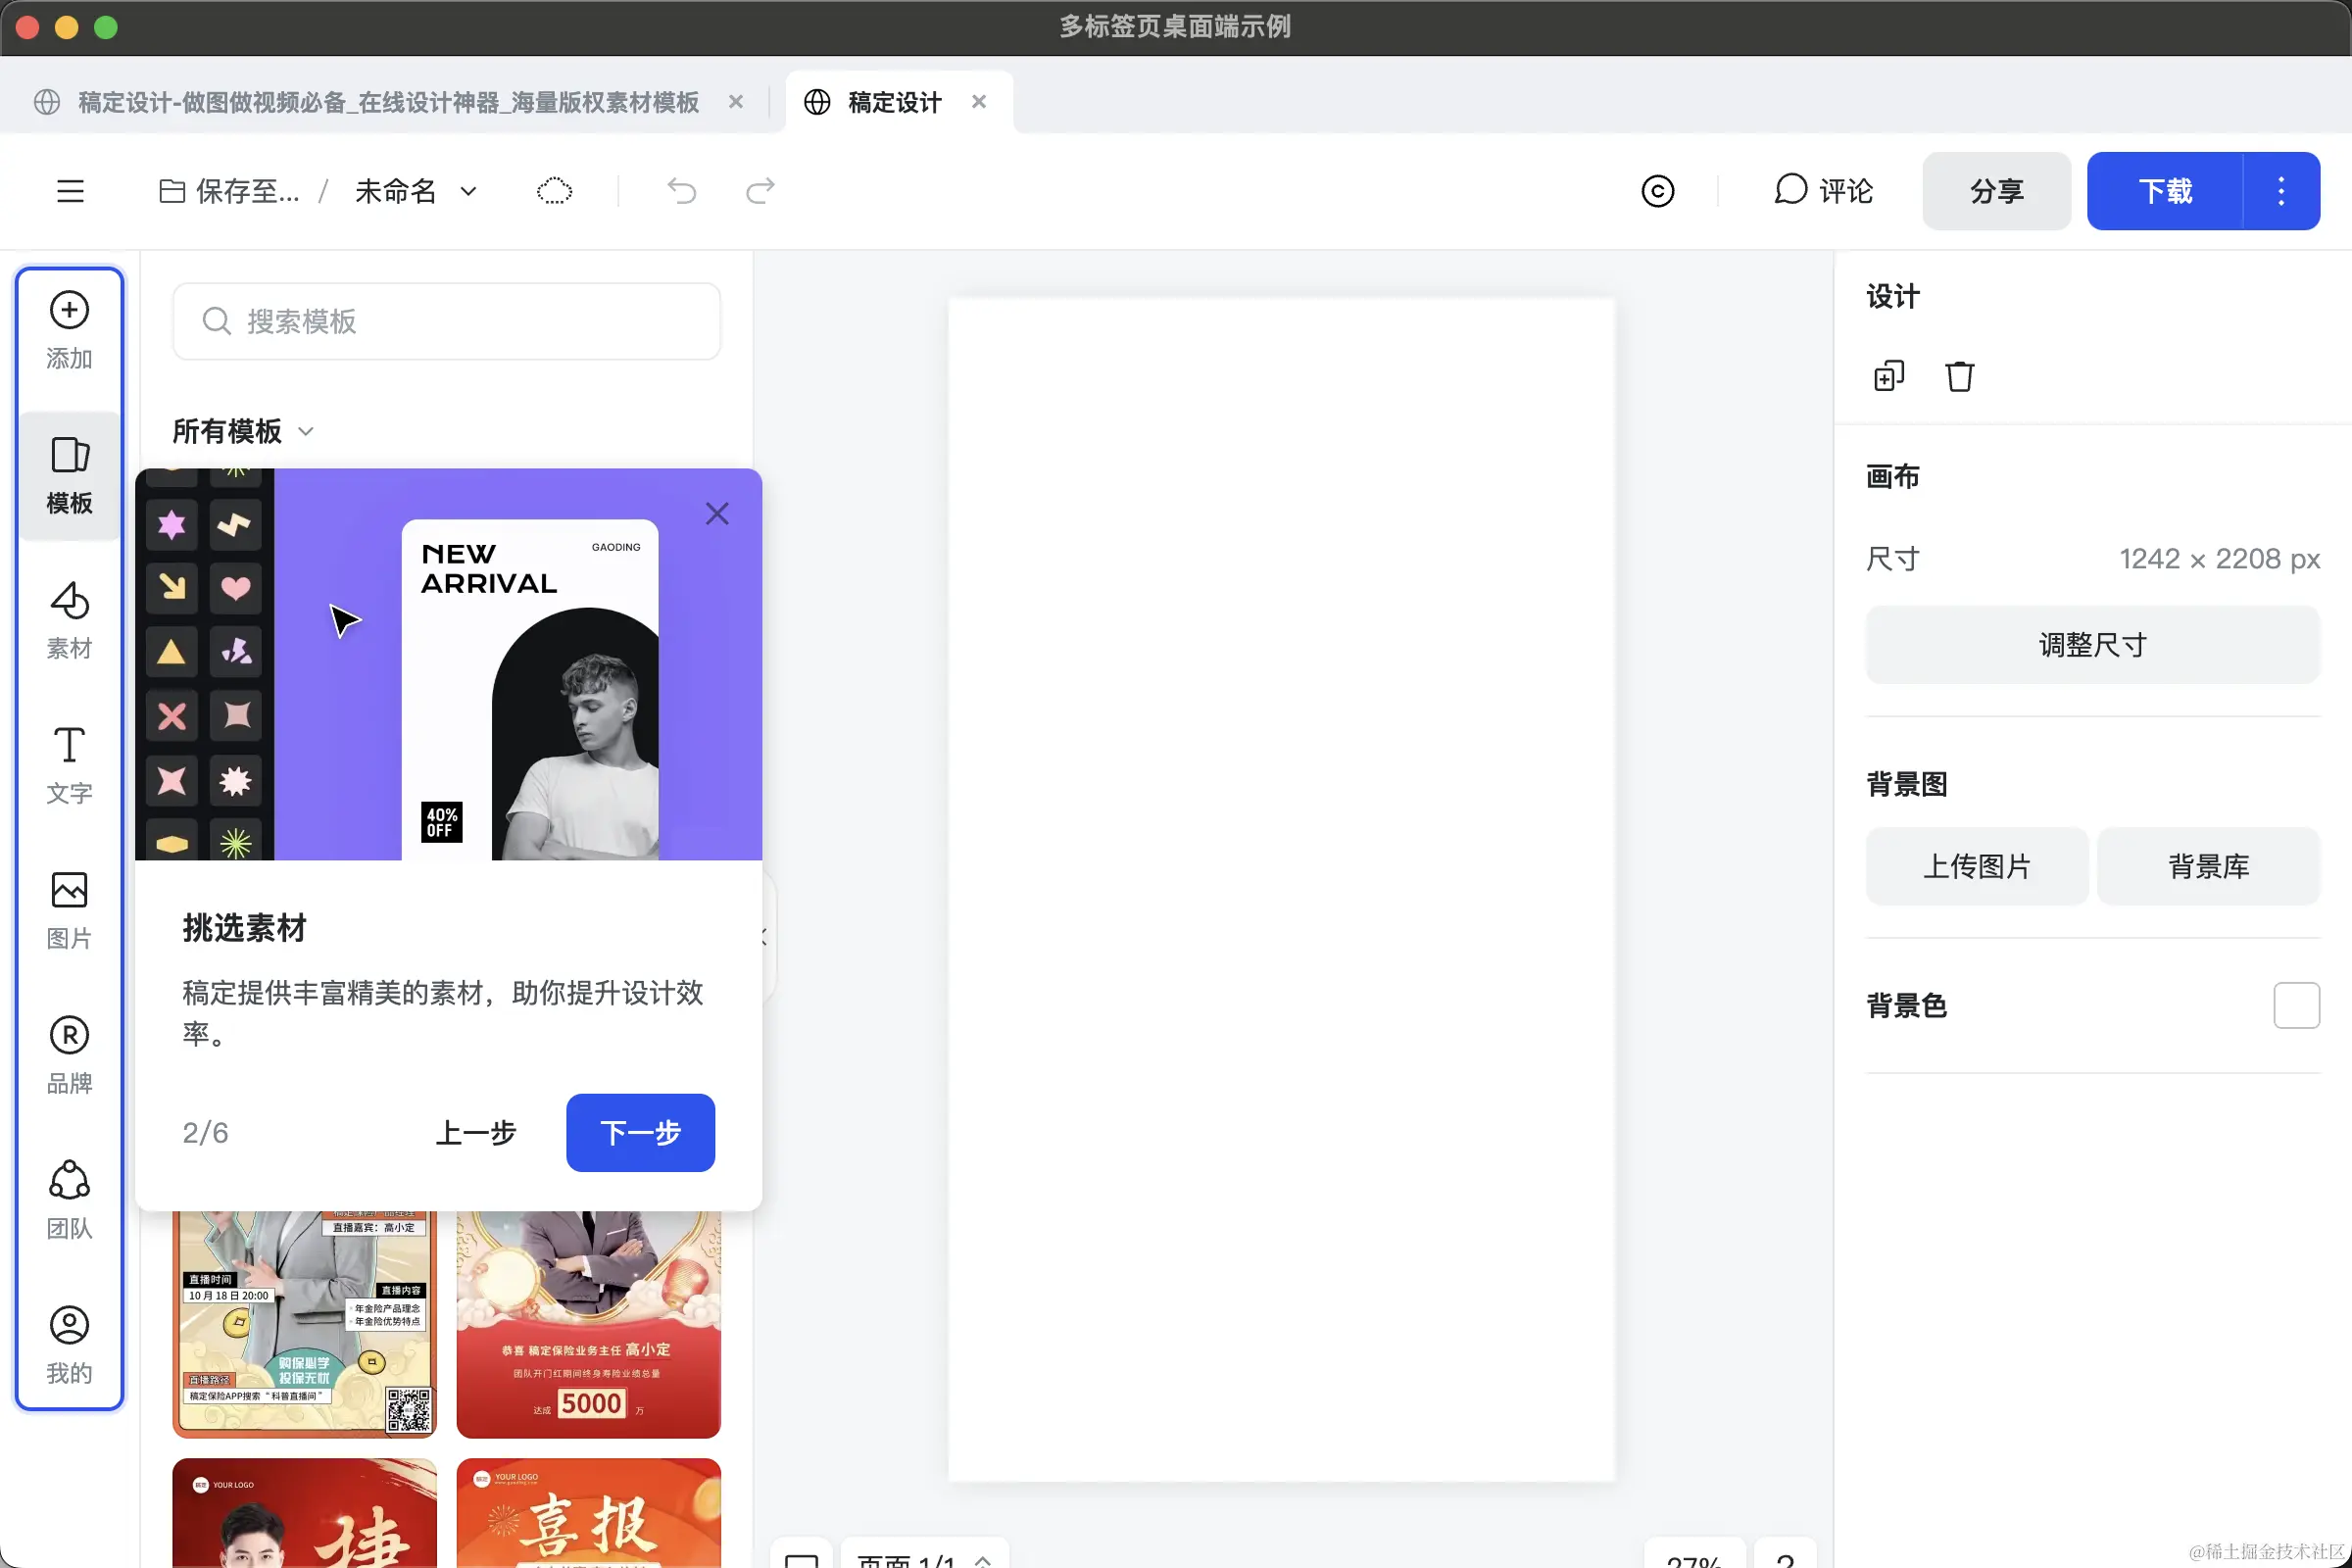Select the 文字 text tool
Viewport: 2352px width, 1568px height.
[69, 765]
